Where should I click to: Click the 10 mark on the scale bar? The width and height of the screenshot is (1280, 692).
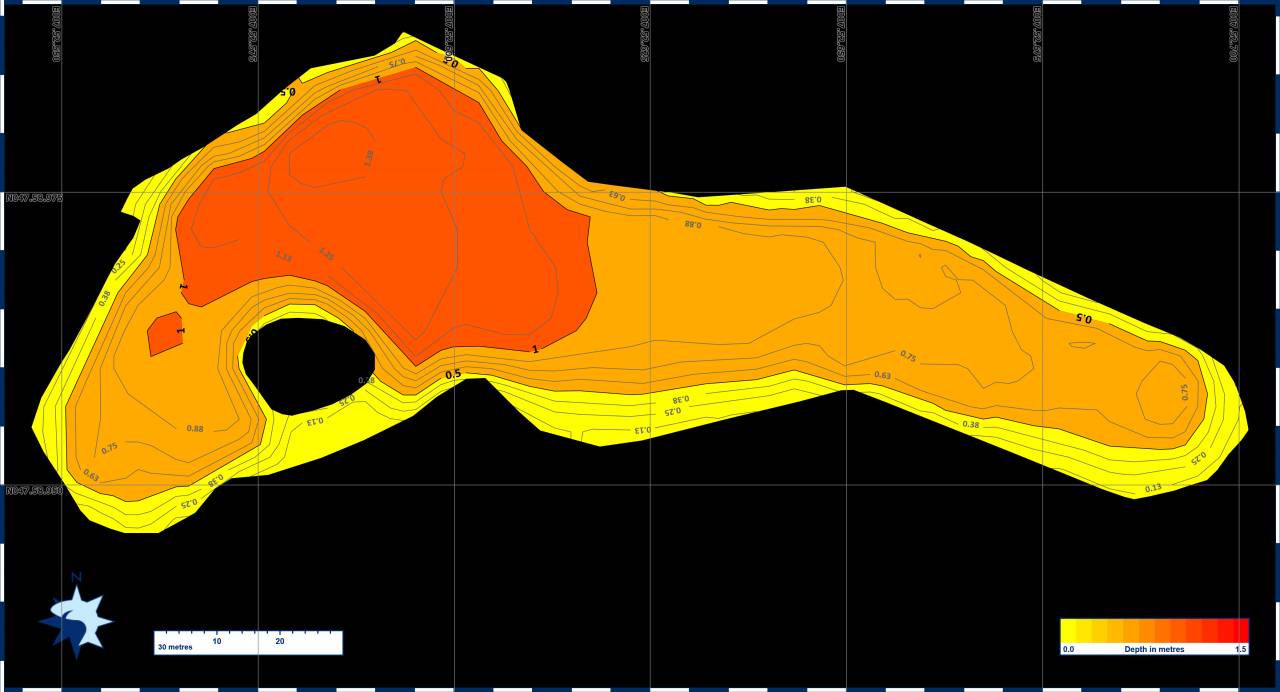pyautogui.click(x=217, y=641)
